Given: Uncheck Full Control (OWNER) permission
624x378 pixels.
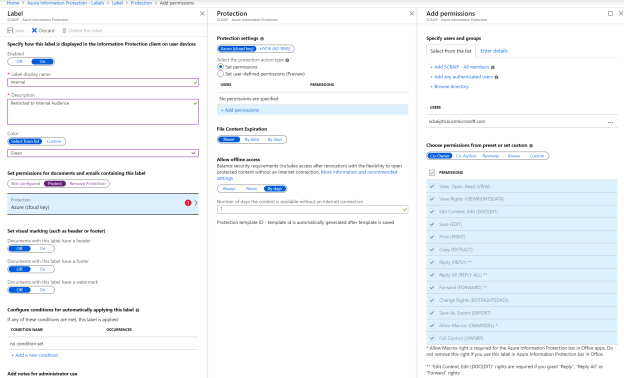Looking at the screenshot, I should pyautogui.click(x=432, y=338).
